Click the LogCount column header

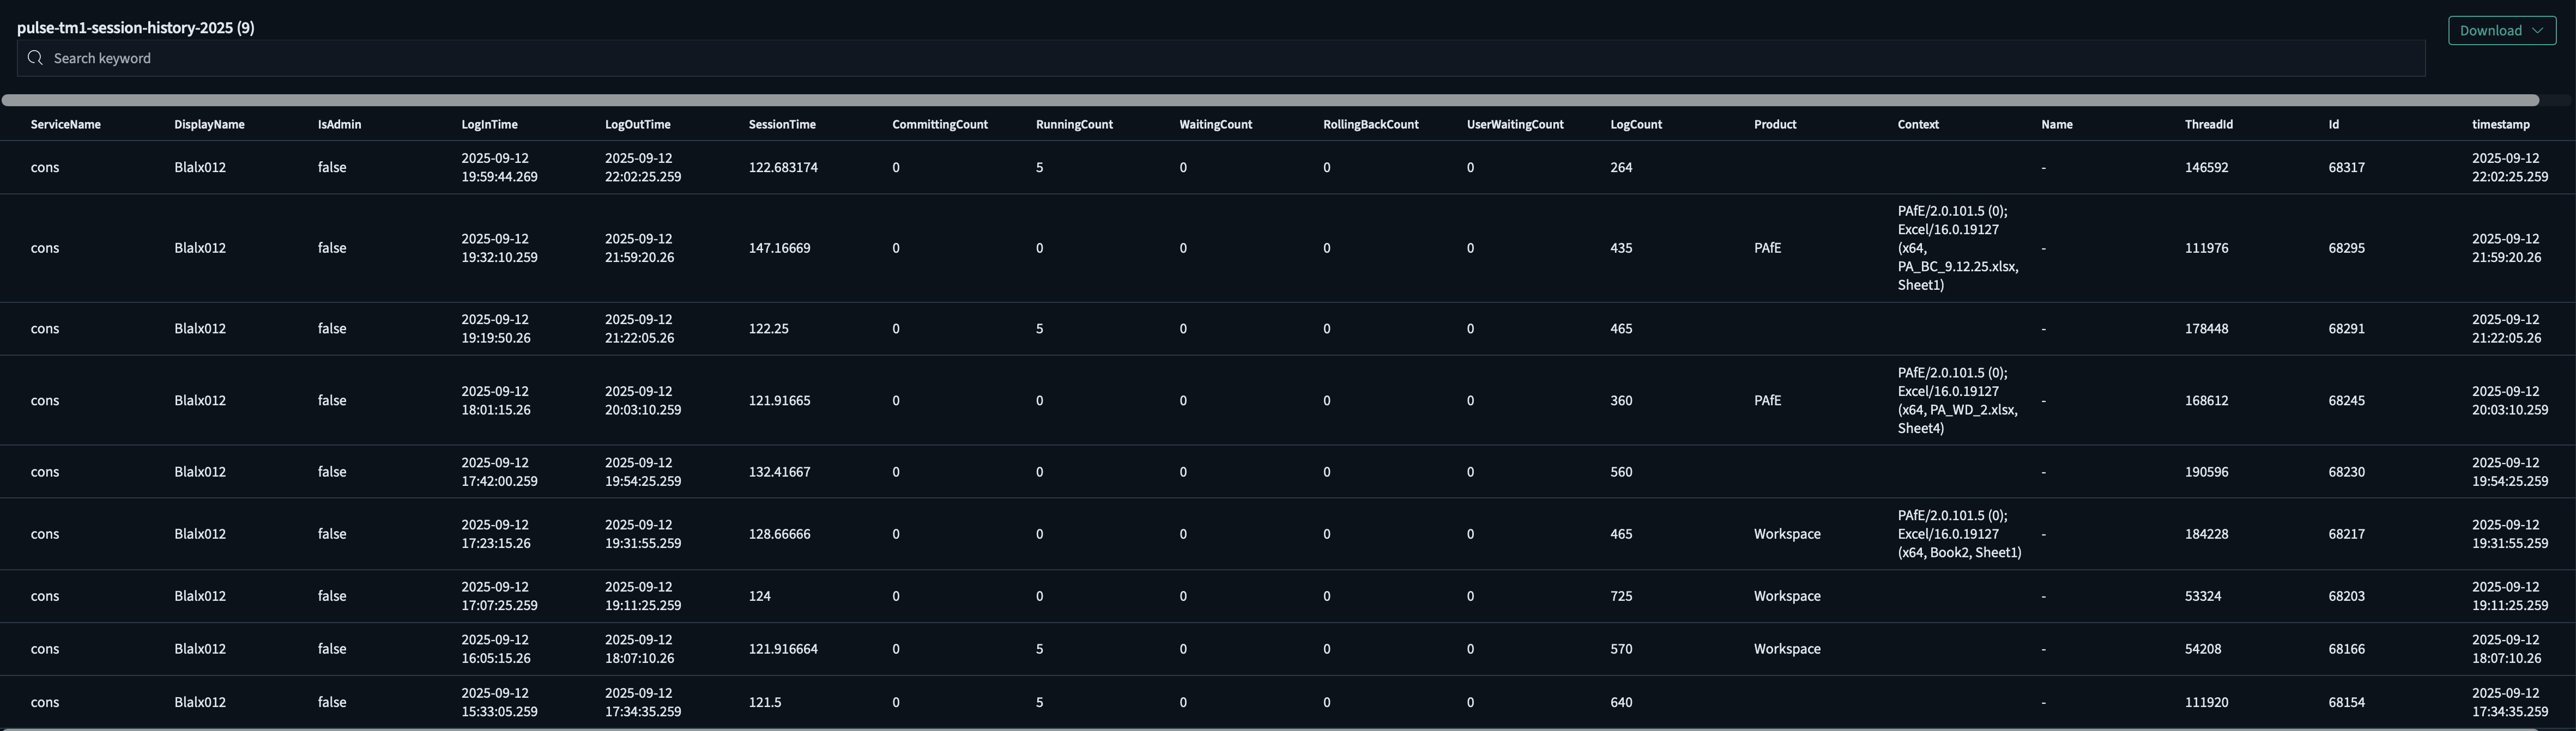pos(1635,125)
